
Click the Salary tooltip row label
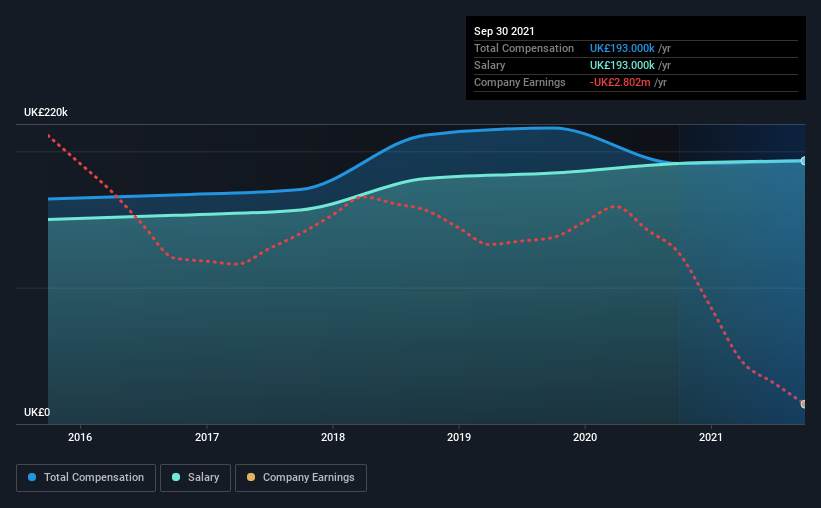pyautogui.click(x=490, y=65)
